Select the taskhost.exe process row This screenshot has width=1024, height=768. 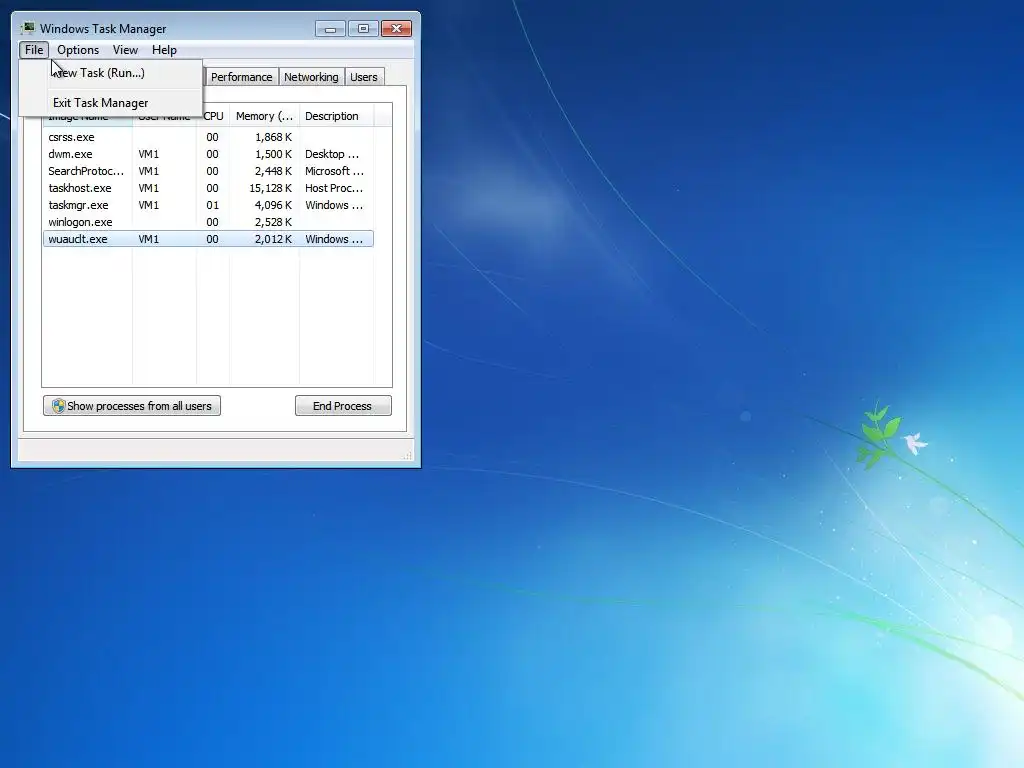(208, 188)
